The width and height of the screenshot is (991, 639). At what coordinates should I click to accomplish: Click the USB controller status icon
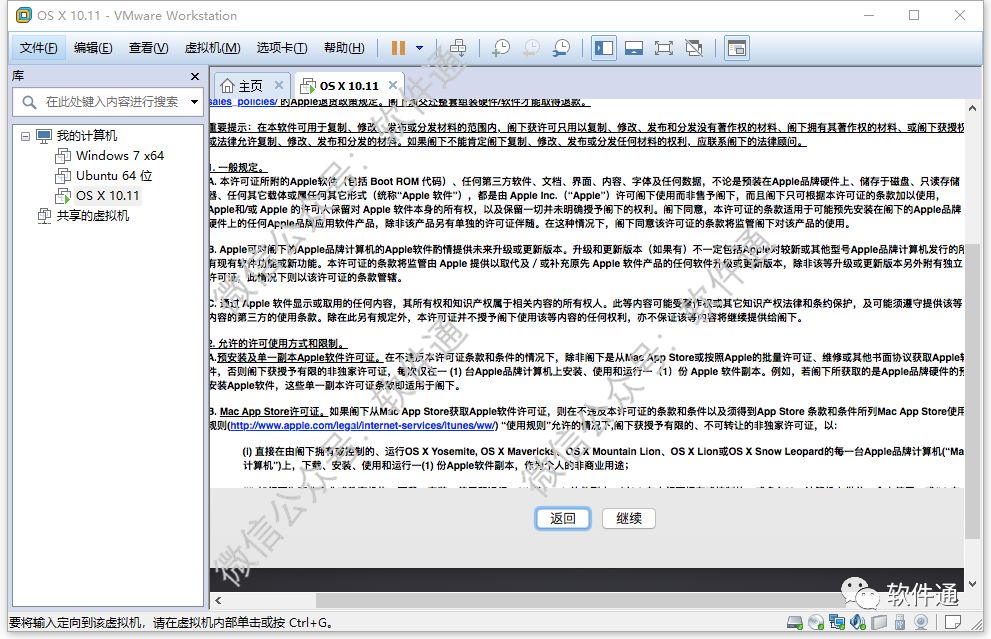900,623
